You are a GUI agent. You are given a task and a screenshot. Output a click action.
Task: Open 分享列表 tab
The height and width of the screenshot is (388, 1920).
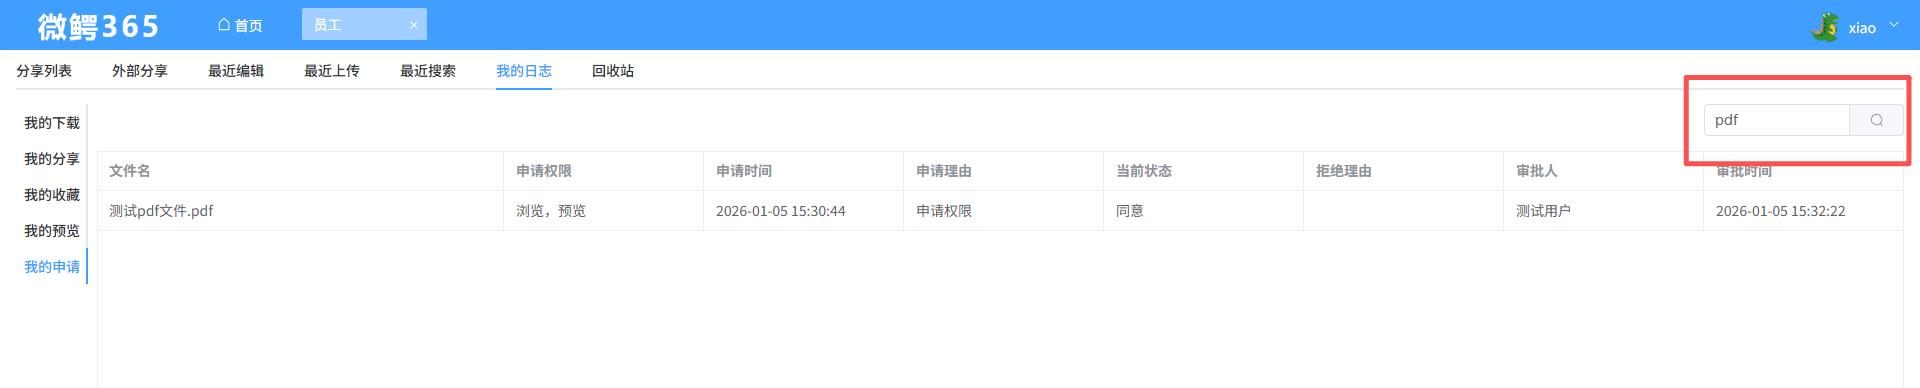click(44, 71)
